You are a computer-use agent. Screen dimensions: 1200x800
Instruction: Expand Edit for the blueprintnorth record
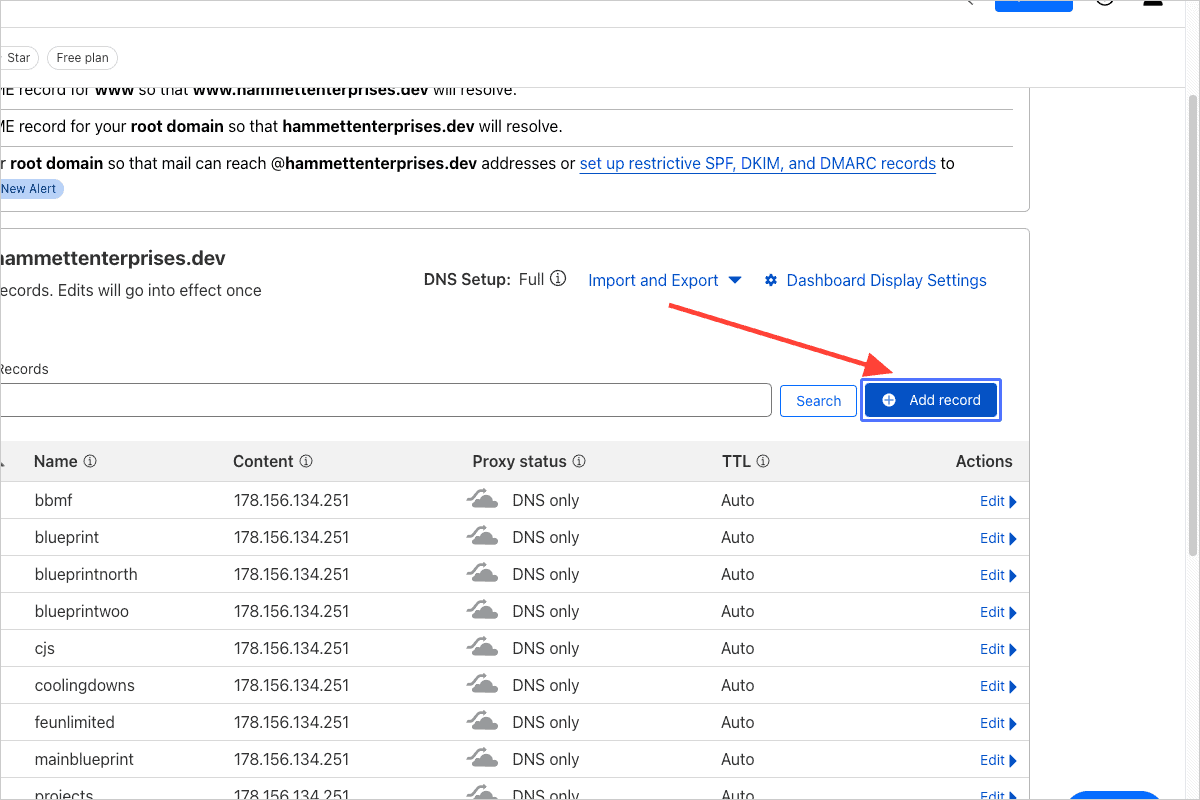997,575
